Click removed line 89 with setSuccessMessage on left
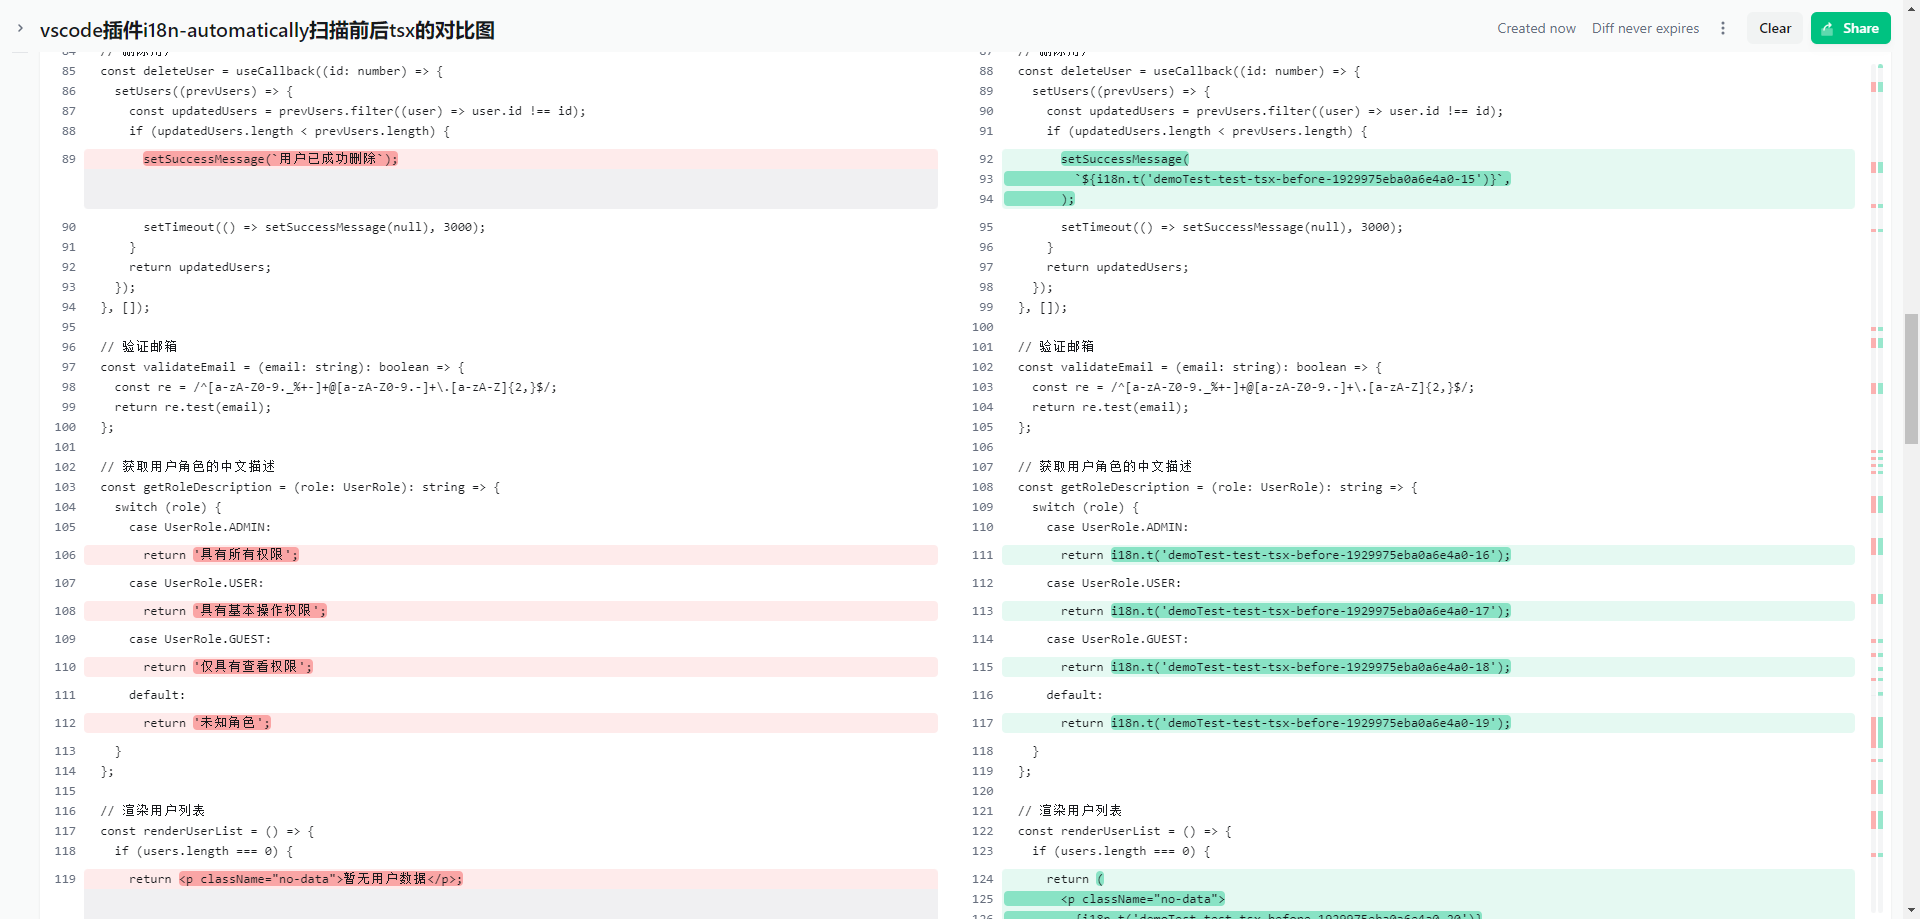The height and width of the screenshot is (919, 1920). click(x=270, y=159)
